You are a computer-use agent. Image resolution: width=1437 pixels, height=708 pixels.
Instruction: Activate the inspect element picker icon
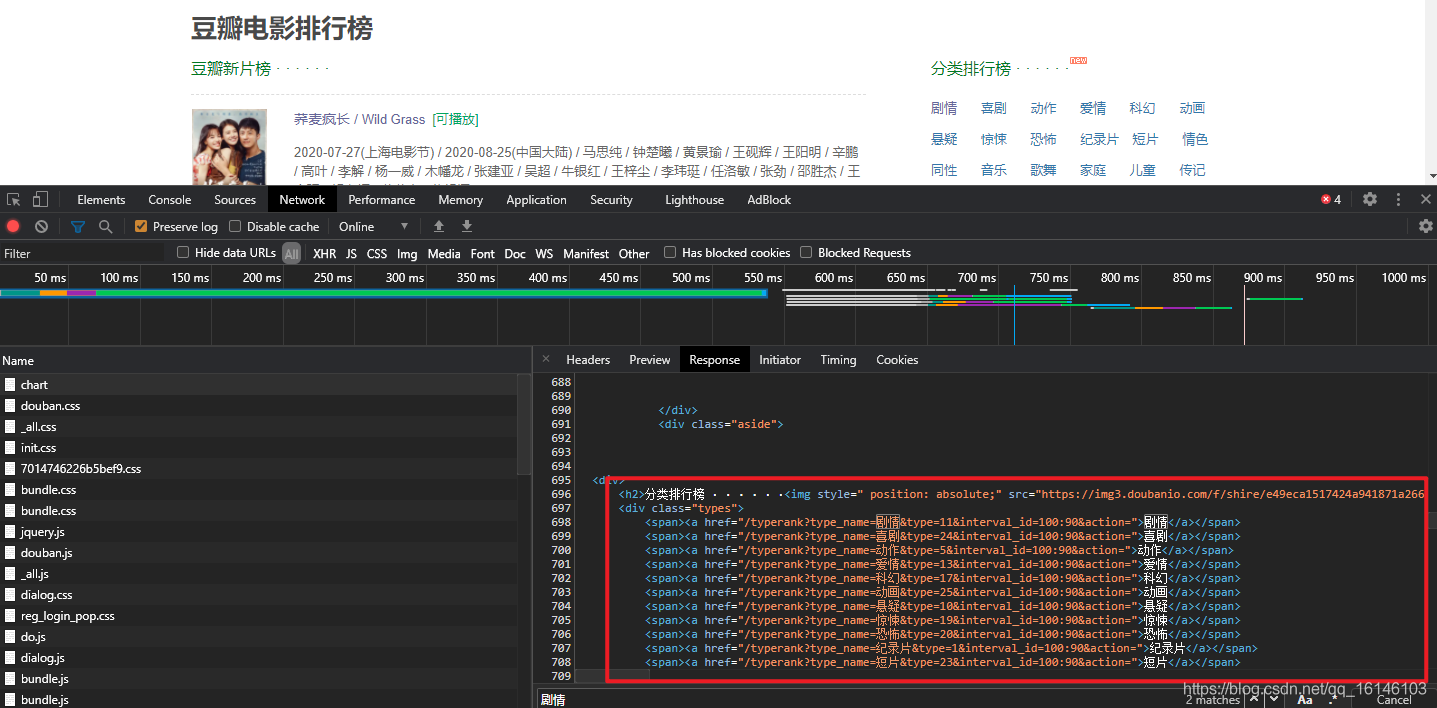click(14, 199)
